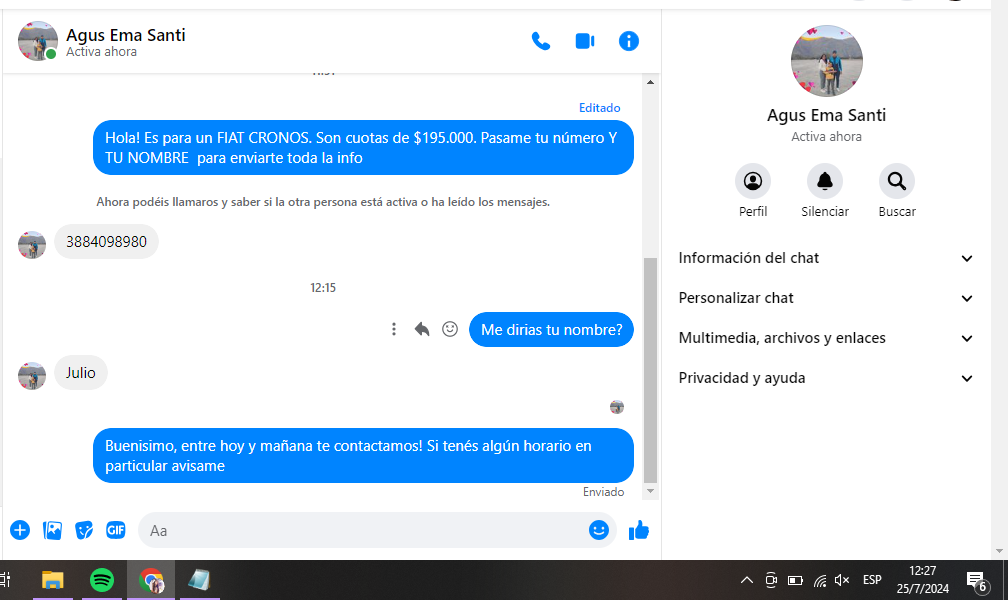Click Silenciar bell to mute conversation
1008x600 pixels.
(825, 181)
